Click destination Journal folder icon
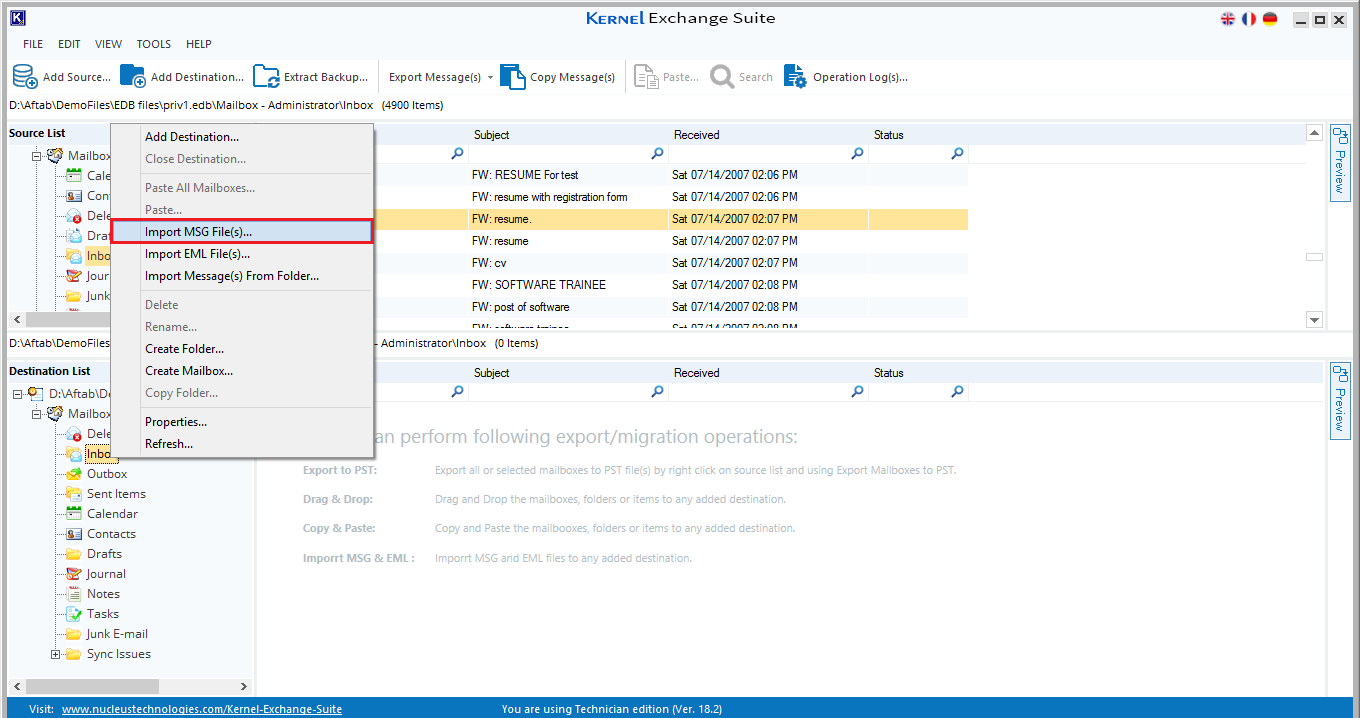The height and width of the screenshot is (718, 1360). [x=74, y=574]
